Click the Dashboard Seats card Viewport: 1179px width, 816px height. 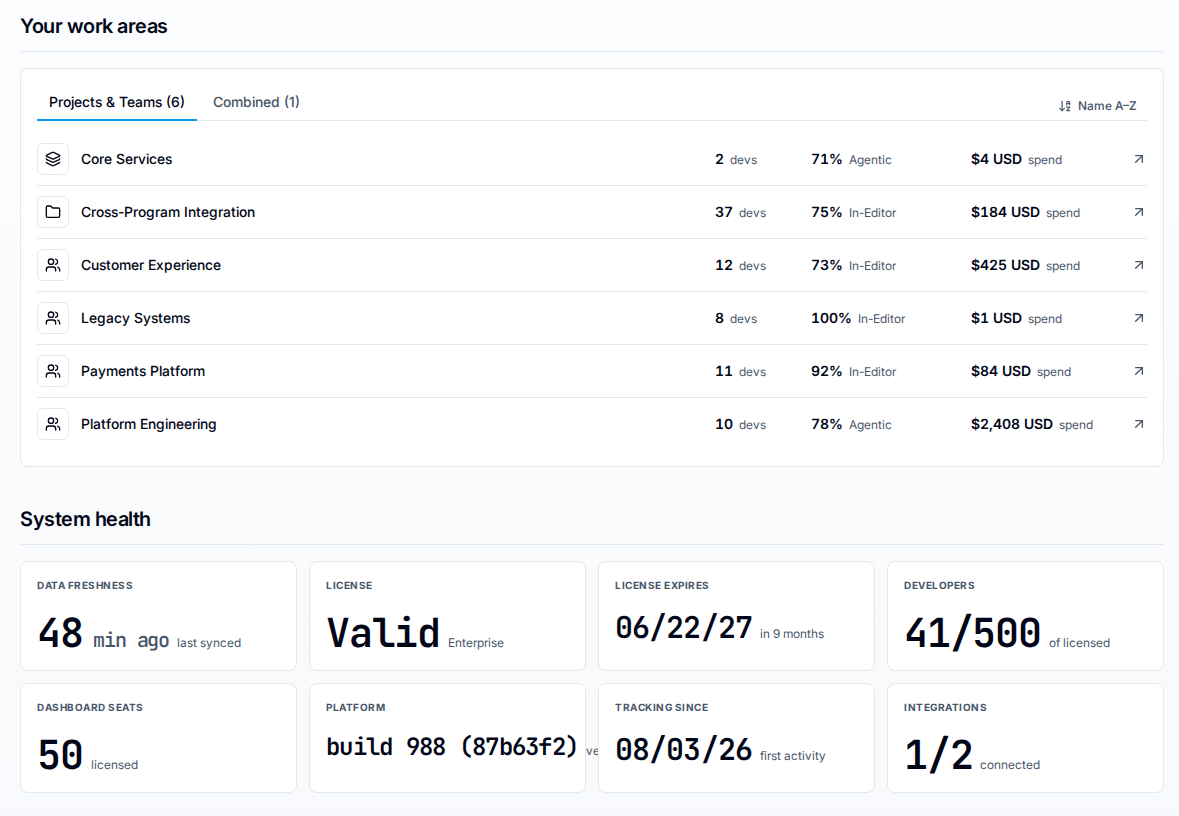point(159,738)
